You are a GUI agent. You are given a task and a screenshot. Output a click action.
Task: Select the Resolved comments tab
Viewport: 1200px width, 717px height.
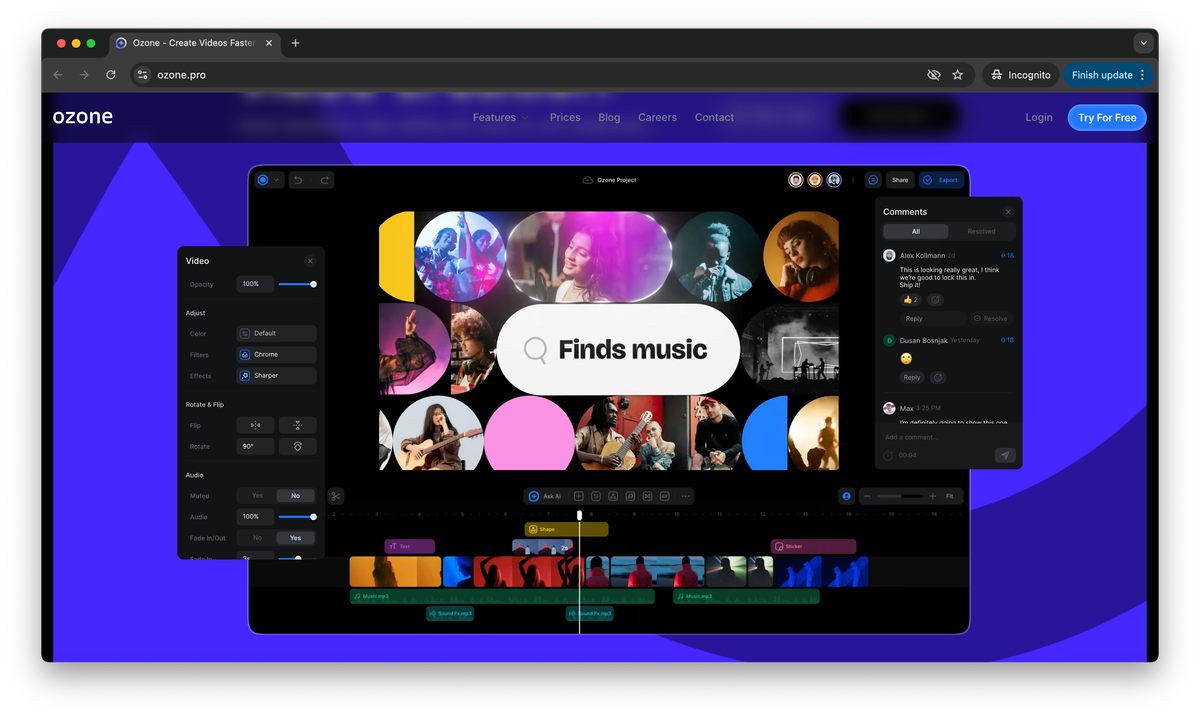tap(981, 231)
